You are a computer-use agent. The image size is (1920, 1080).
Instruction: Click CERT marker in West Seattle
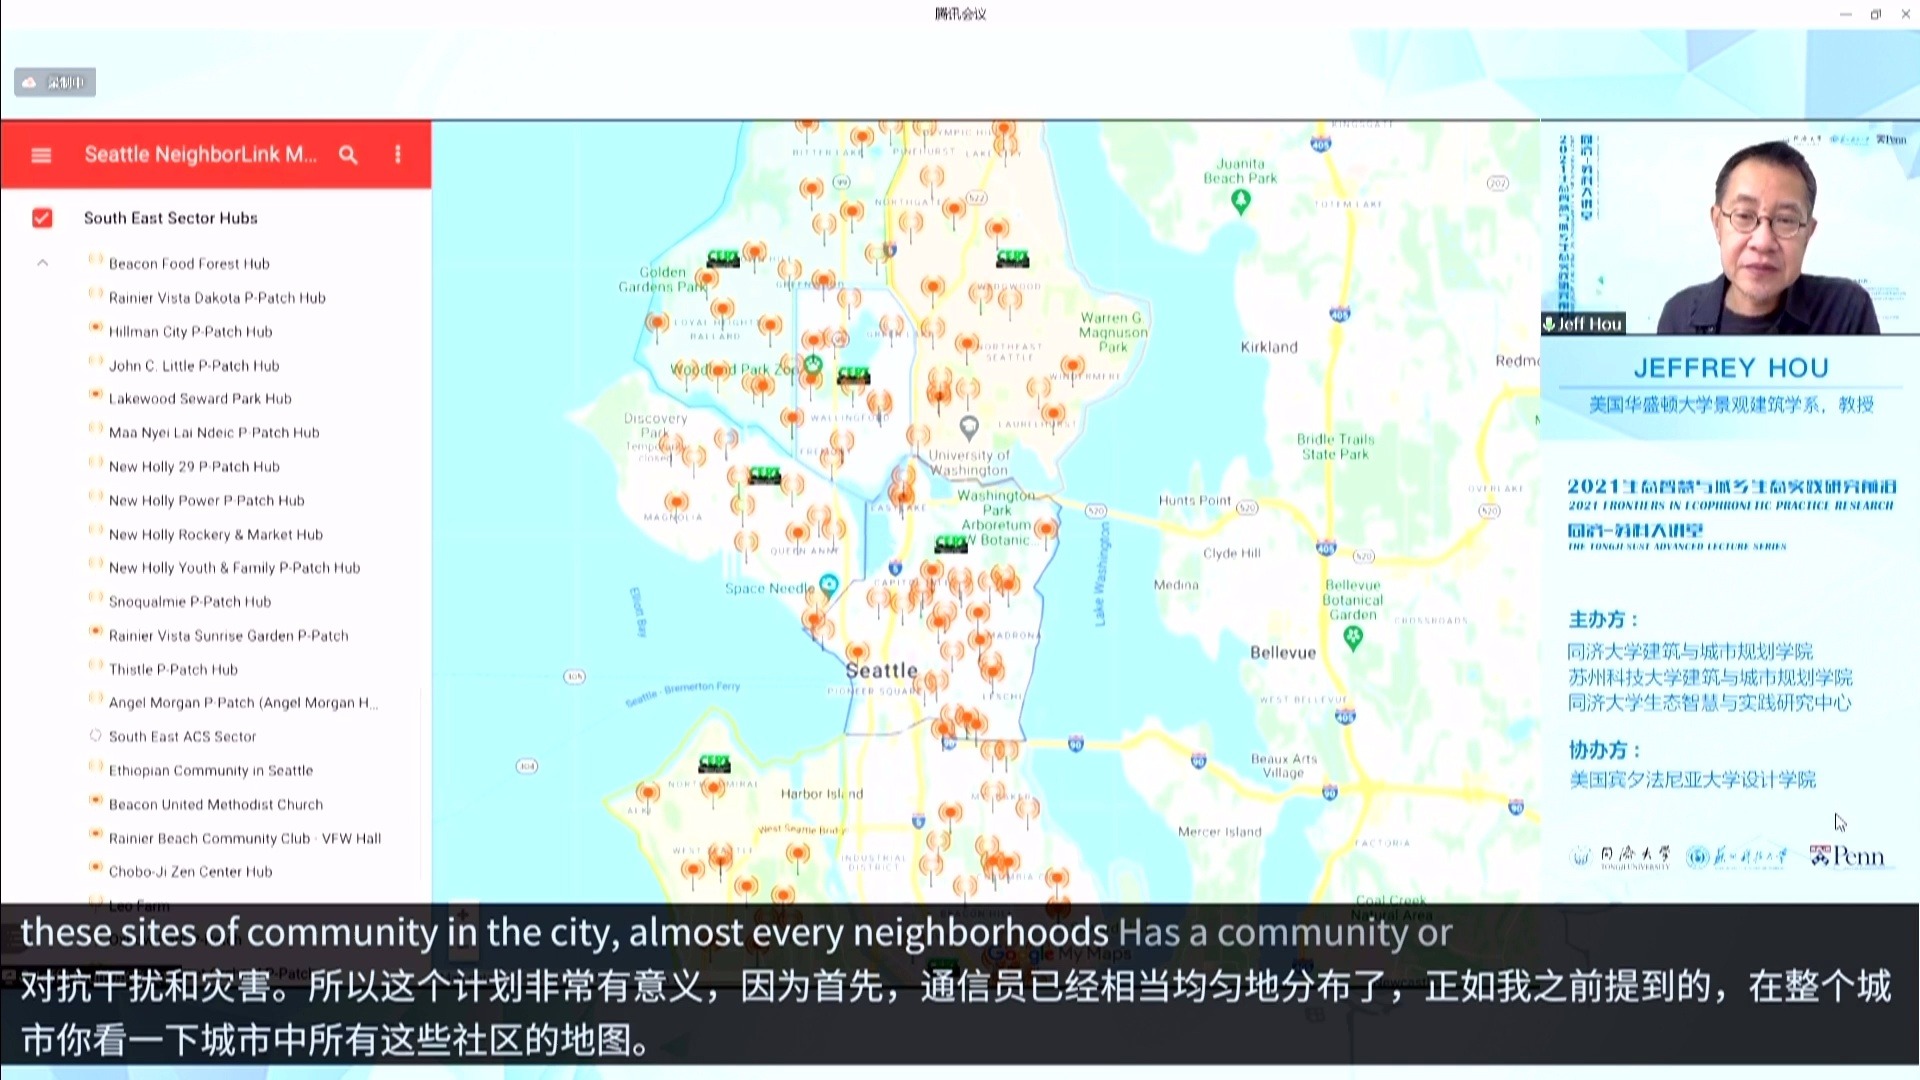[714, 764]
